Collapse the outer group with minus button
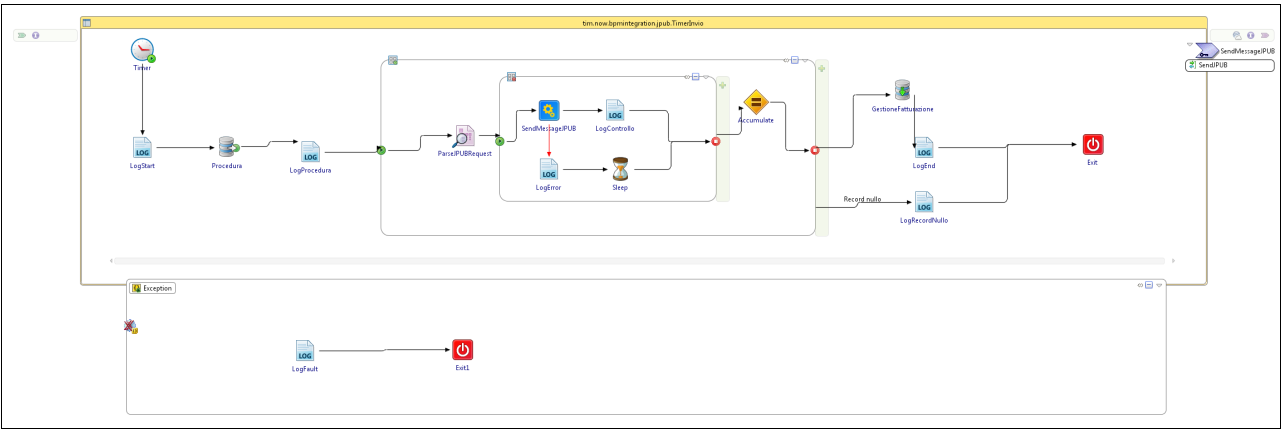This screenshot has height=430, width=1282. pyautogui.click(x=795, y=60)
